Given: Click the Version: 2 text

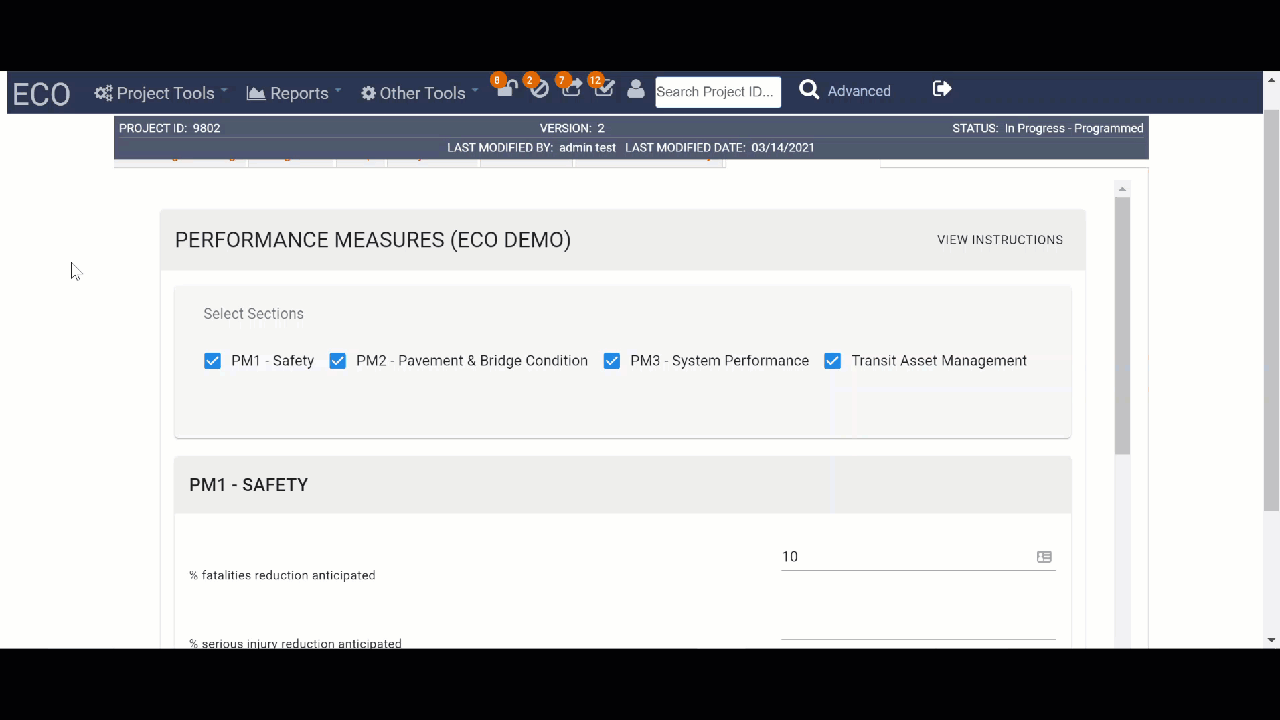Looking at the screenshot, I should pyautogui.click(x=572, y=128).
